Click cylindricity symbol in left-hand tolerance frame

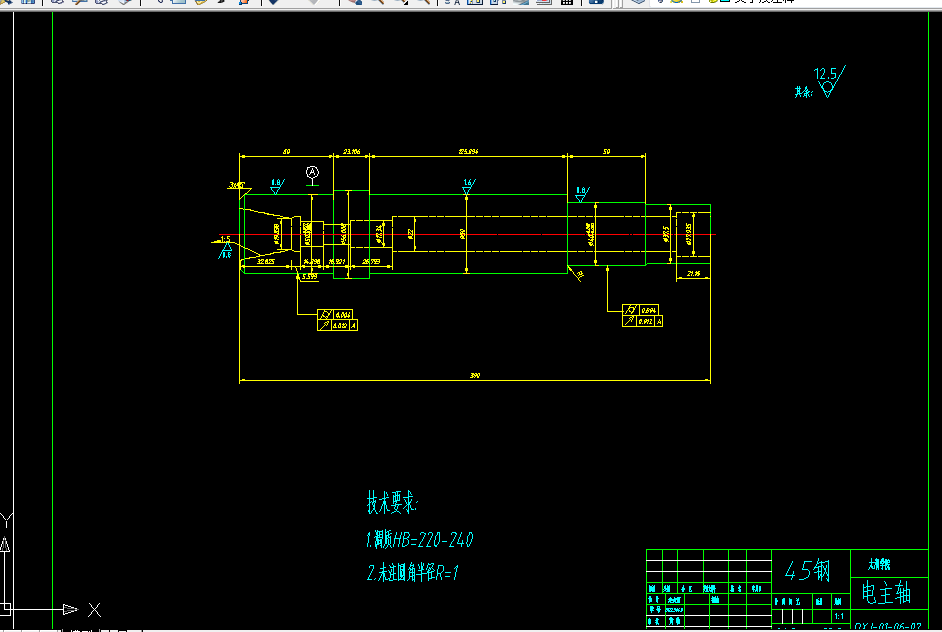tap(325, 315)
